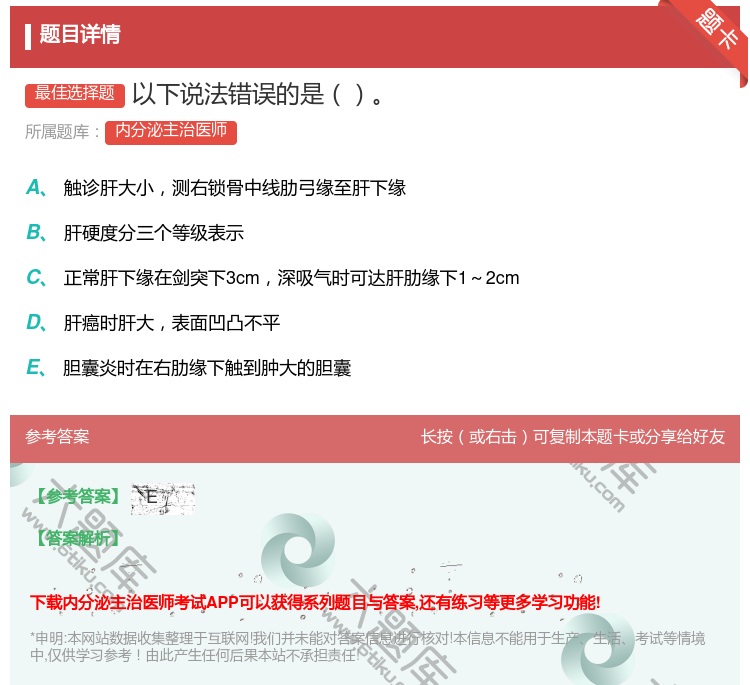Click the 题目详情 header title

coord(80,35)
